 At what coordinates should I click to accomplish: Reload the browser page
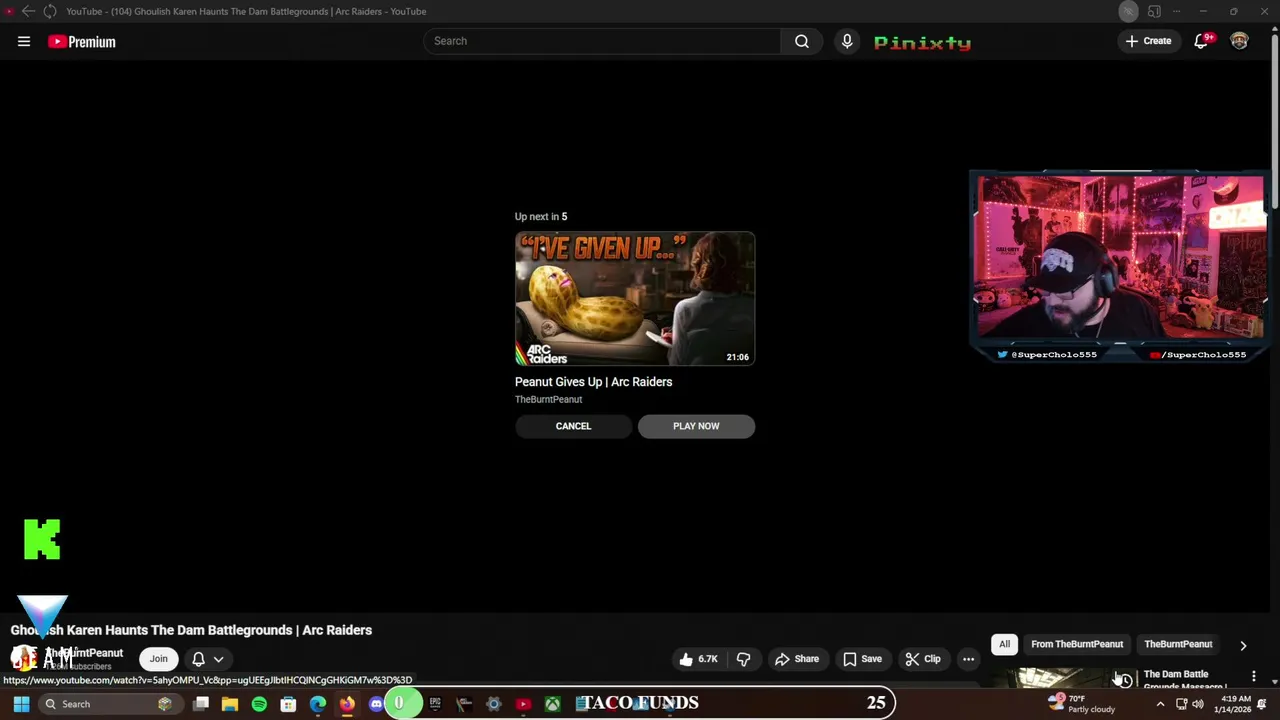[49, 11]
